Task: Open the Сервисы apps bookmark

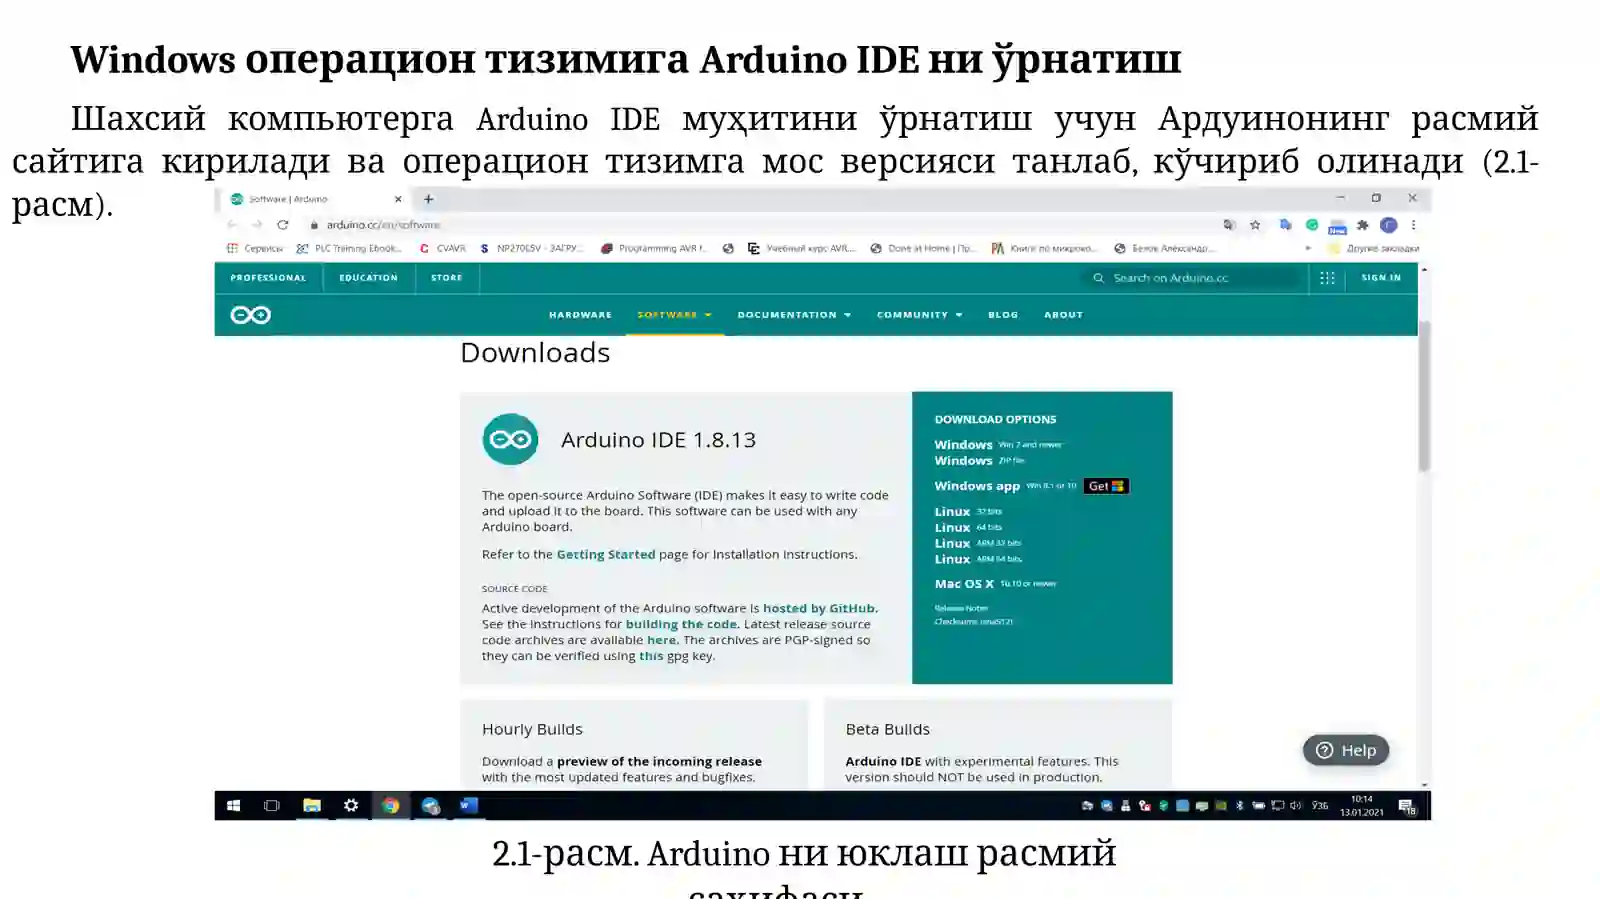Action: coord(255,248)
